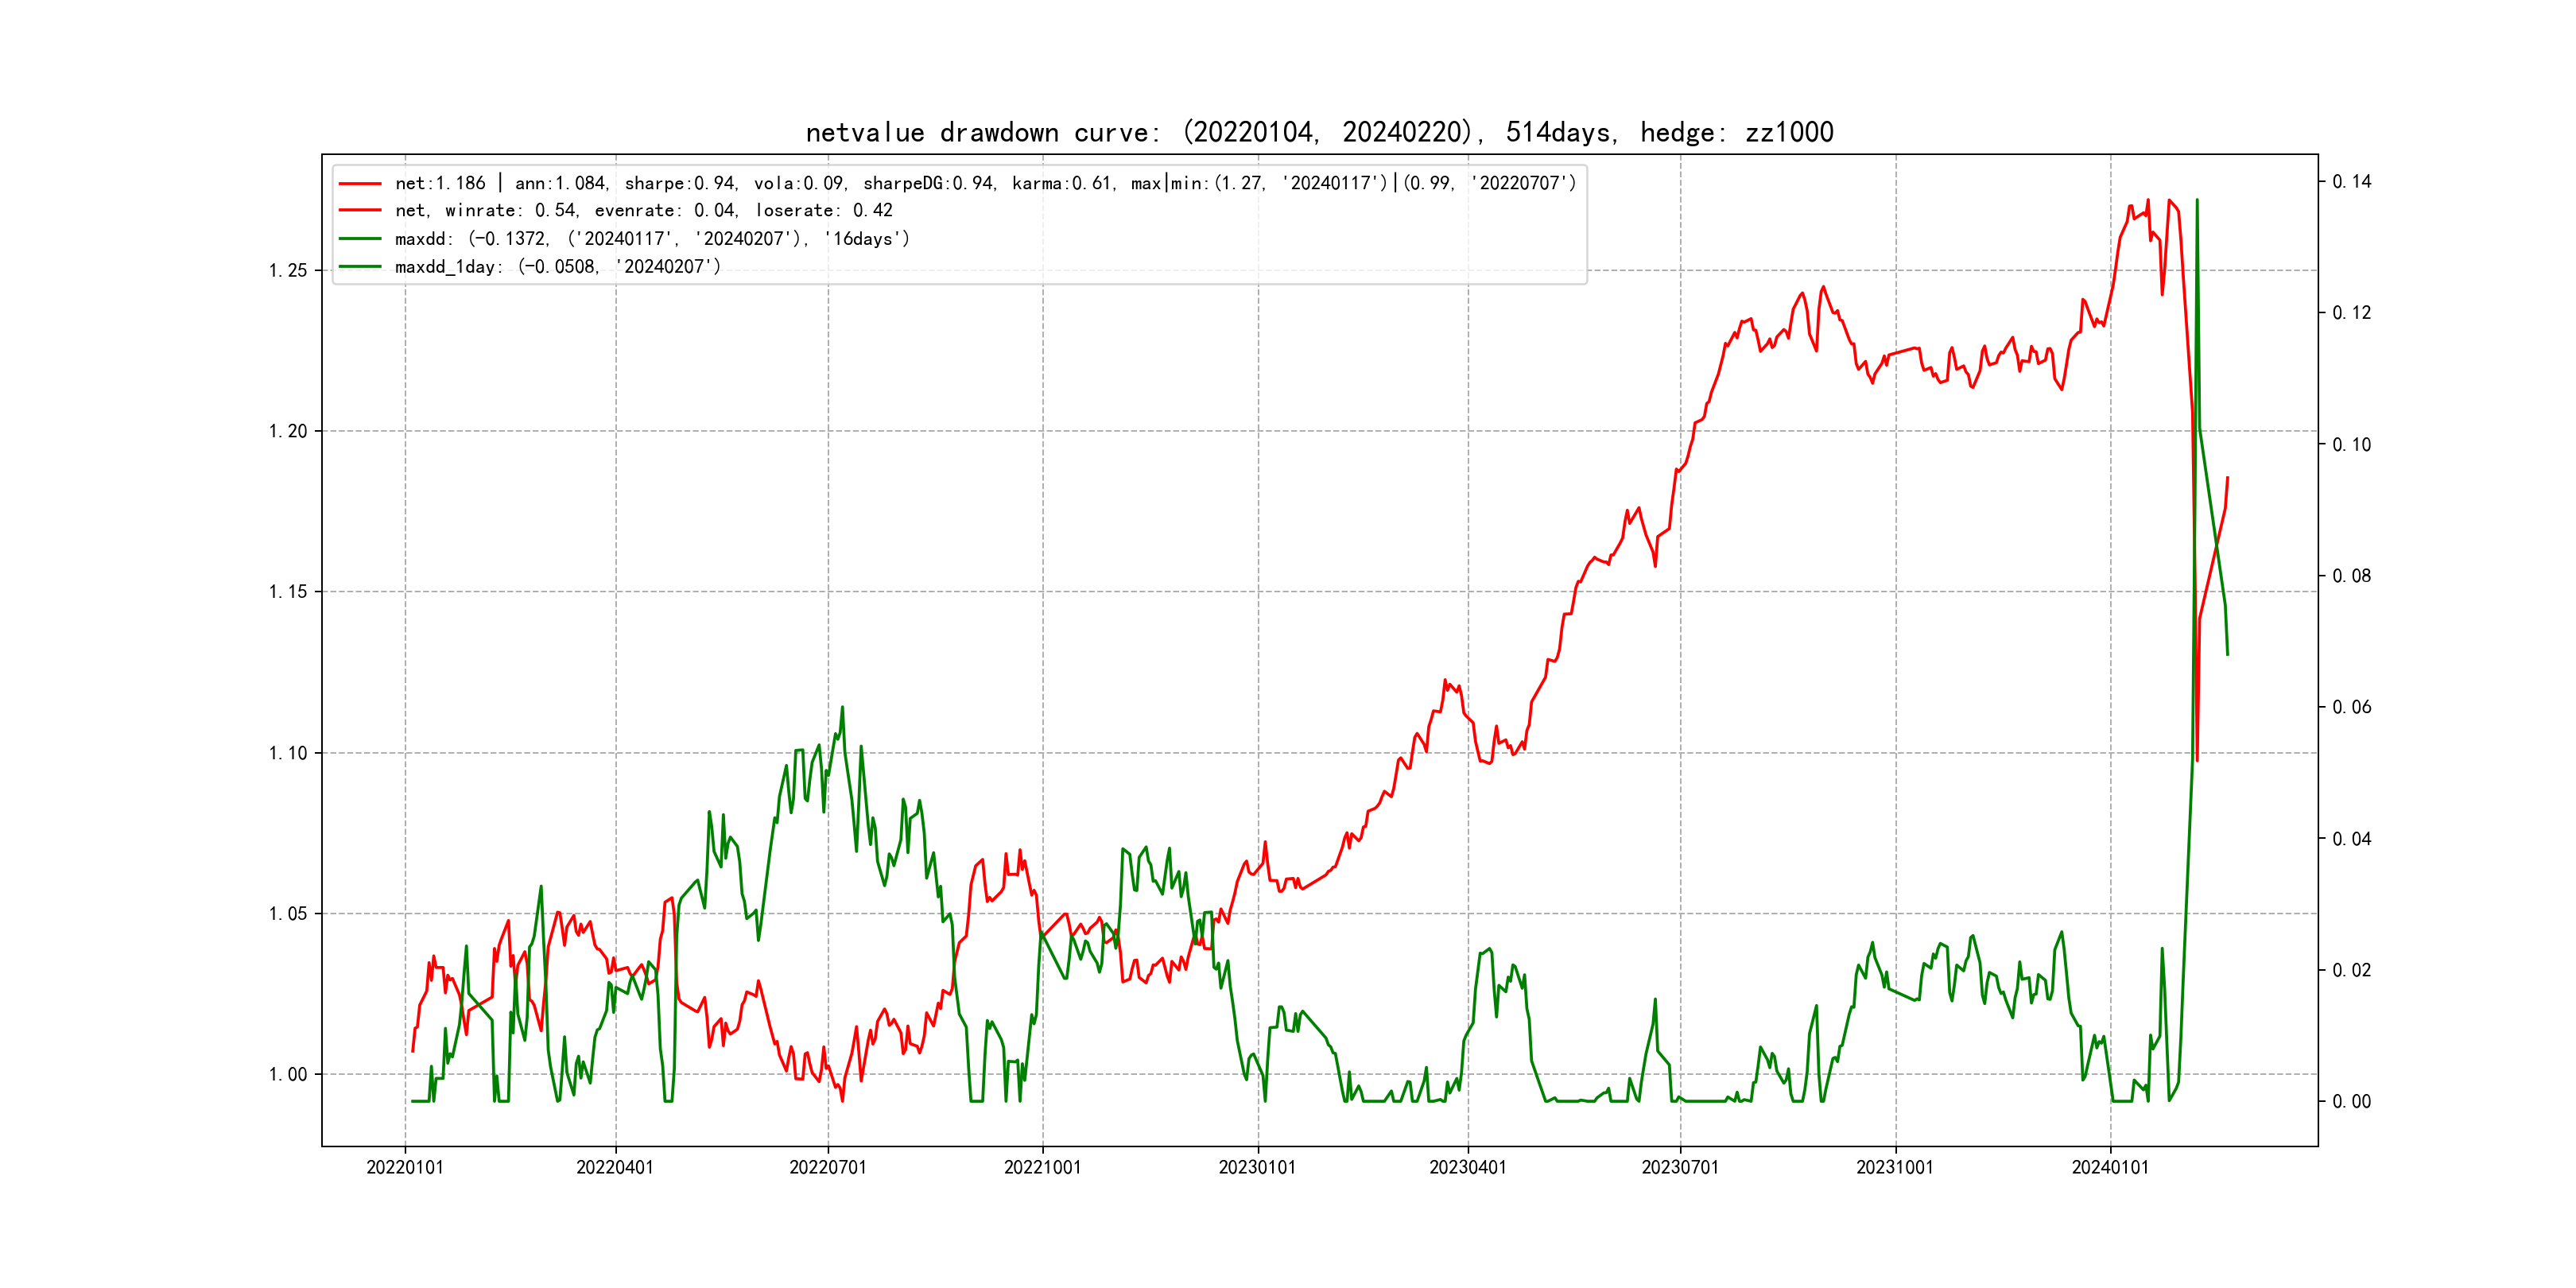Click the red swatch beside the winrate legend entry
Screen dimensions: 2576x1288
pyautogui.click(x=360, y=210)
